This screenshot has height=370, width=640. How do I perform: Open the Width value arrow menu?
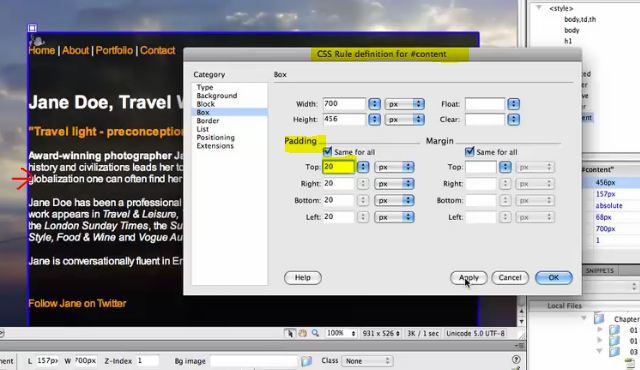click(x=374, y=104)
